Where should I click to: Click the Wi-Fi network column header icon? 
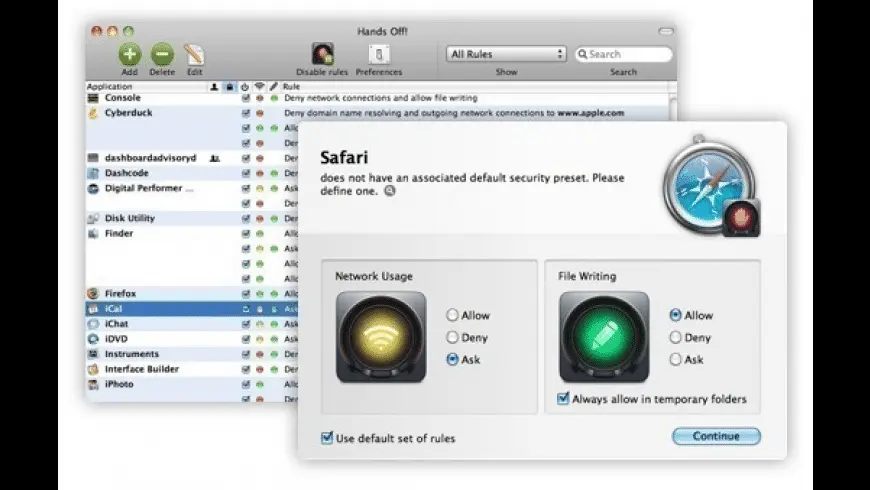259,87
